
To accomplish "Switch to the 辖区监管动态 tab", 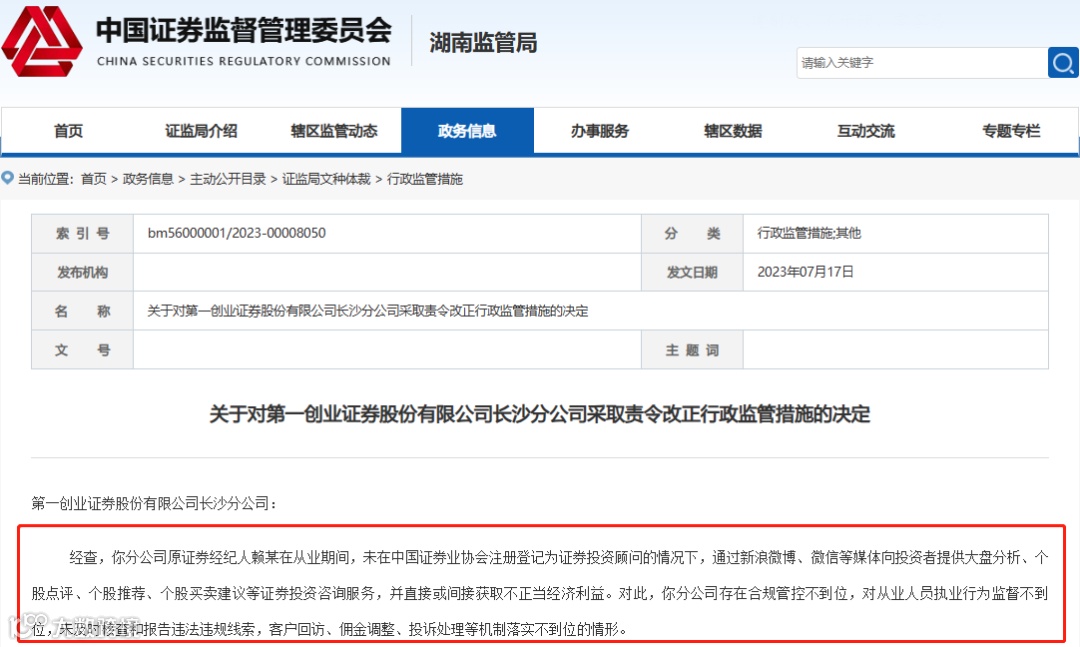I will coord(334,131).
